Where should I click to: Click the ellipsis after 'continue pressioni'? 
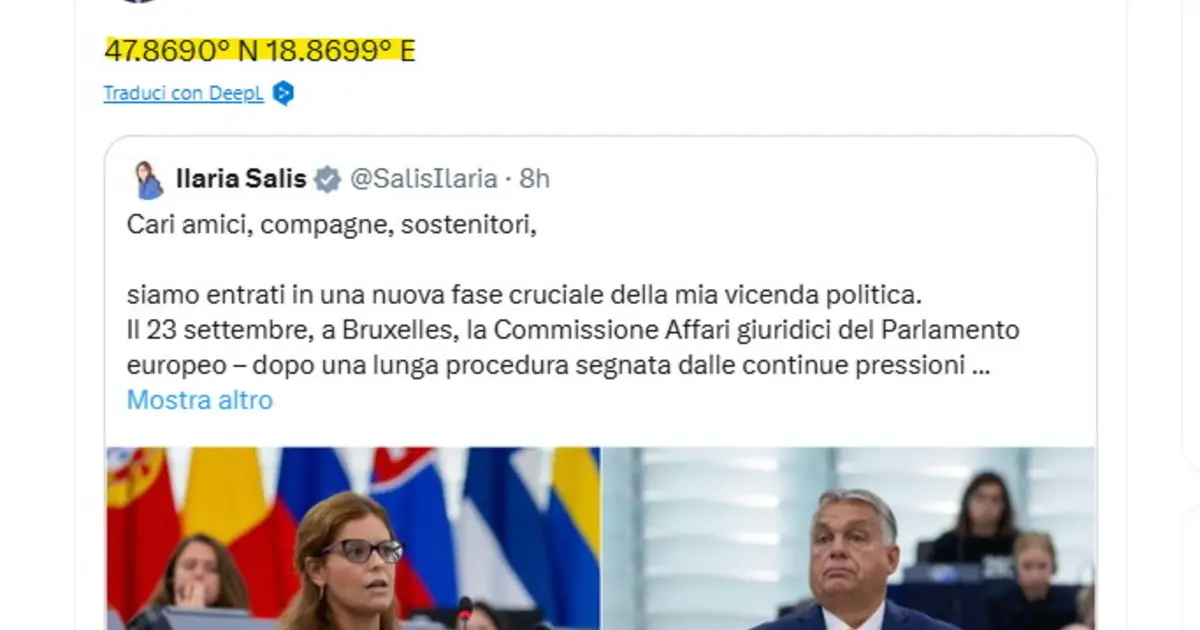click(x=981, y=367)
